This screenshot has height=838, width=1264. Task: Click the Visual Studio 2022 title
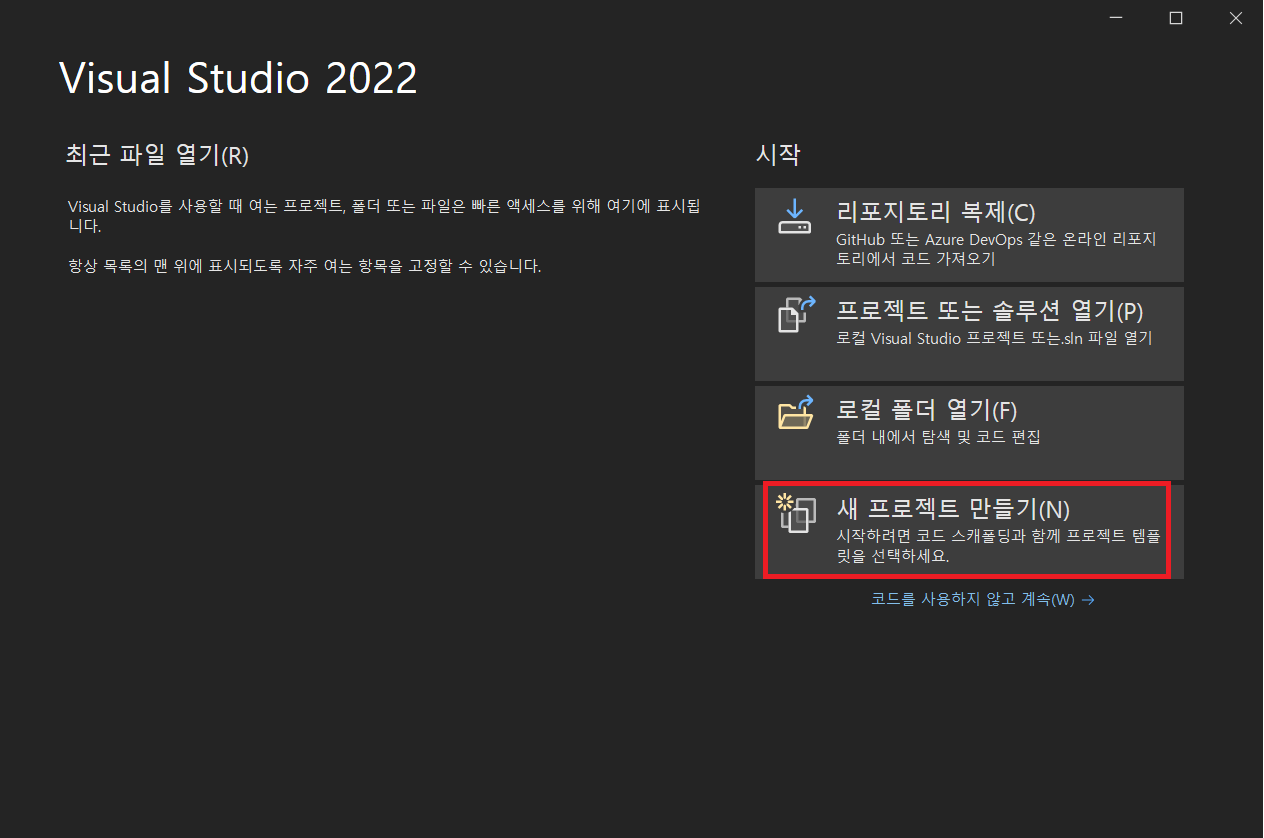238,79
